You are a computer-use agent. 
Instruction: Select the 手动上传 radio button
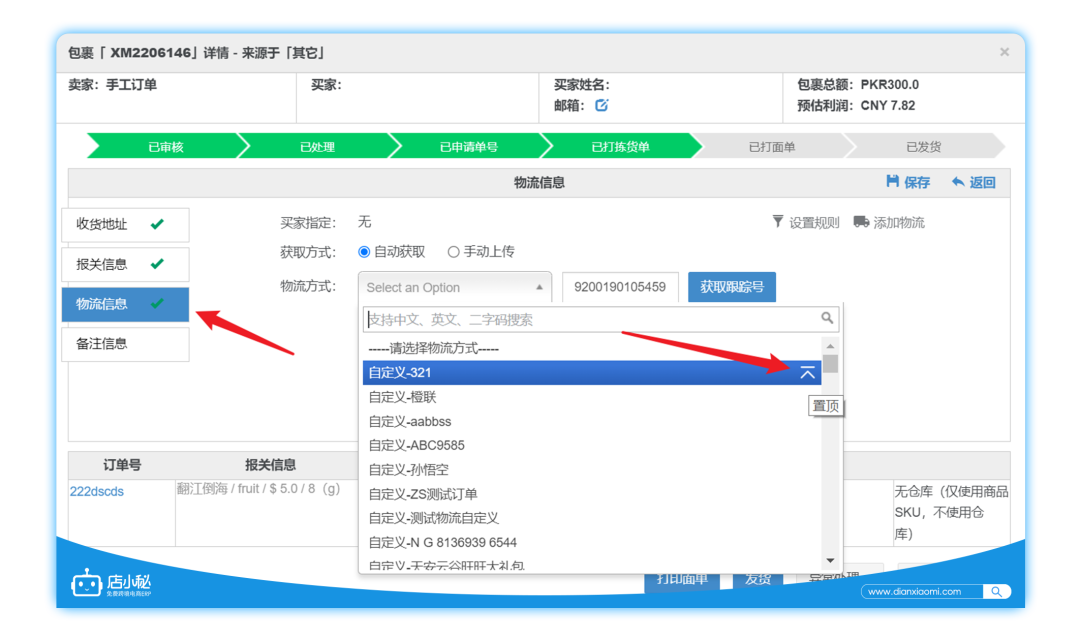point(453,251)
